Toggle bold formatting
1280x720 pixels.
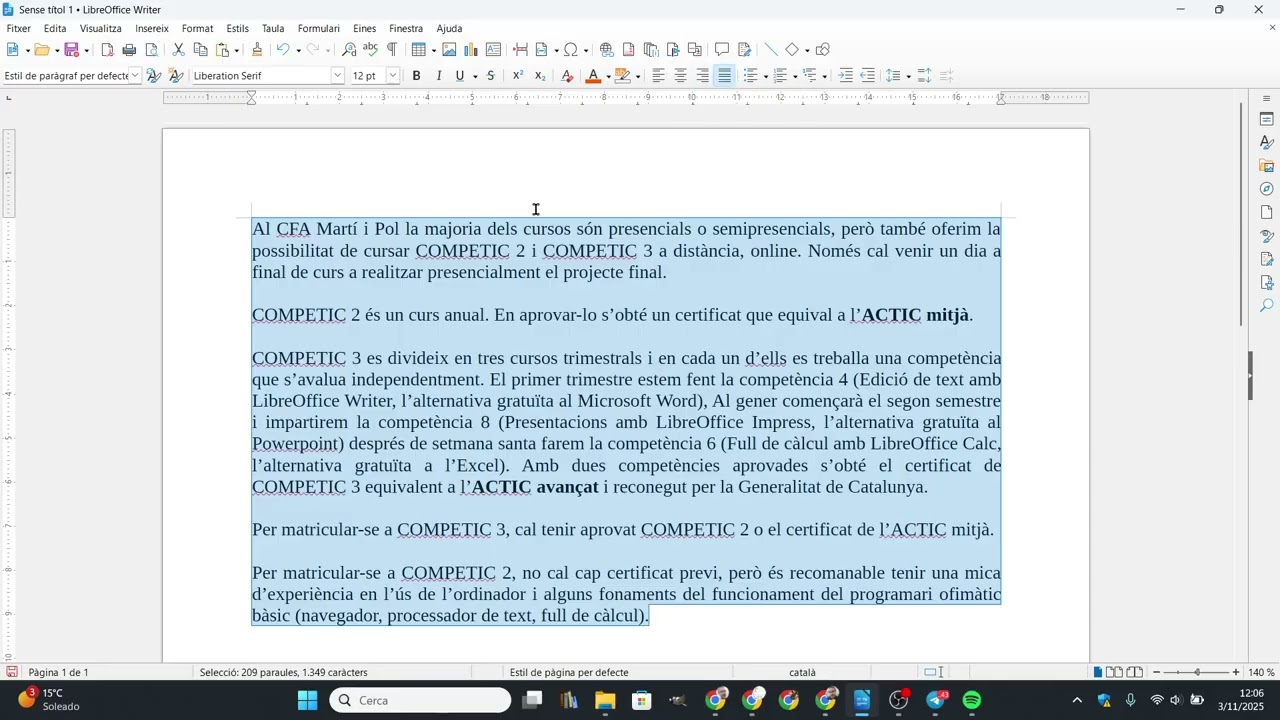[x=417, y=76]
